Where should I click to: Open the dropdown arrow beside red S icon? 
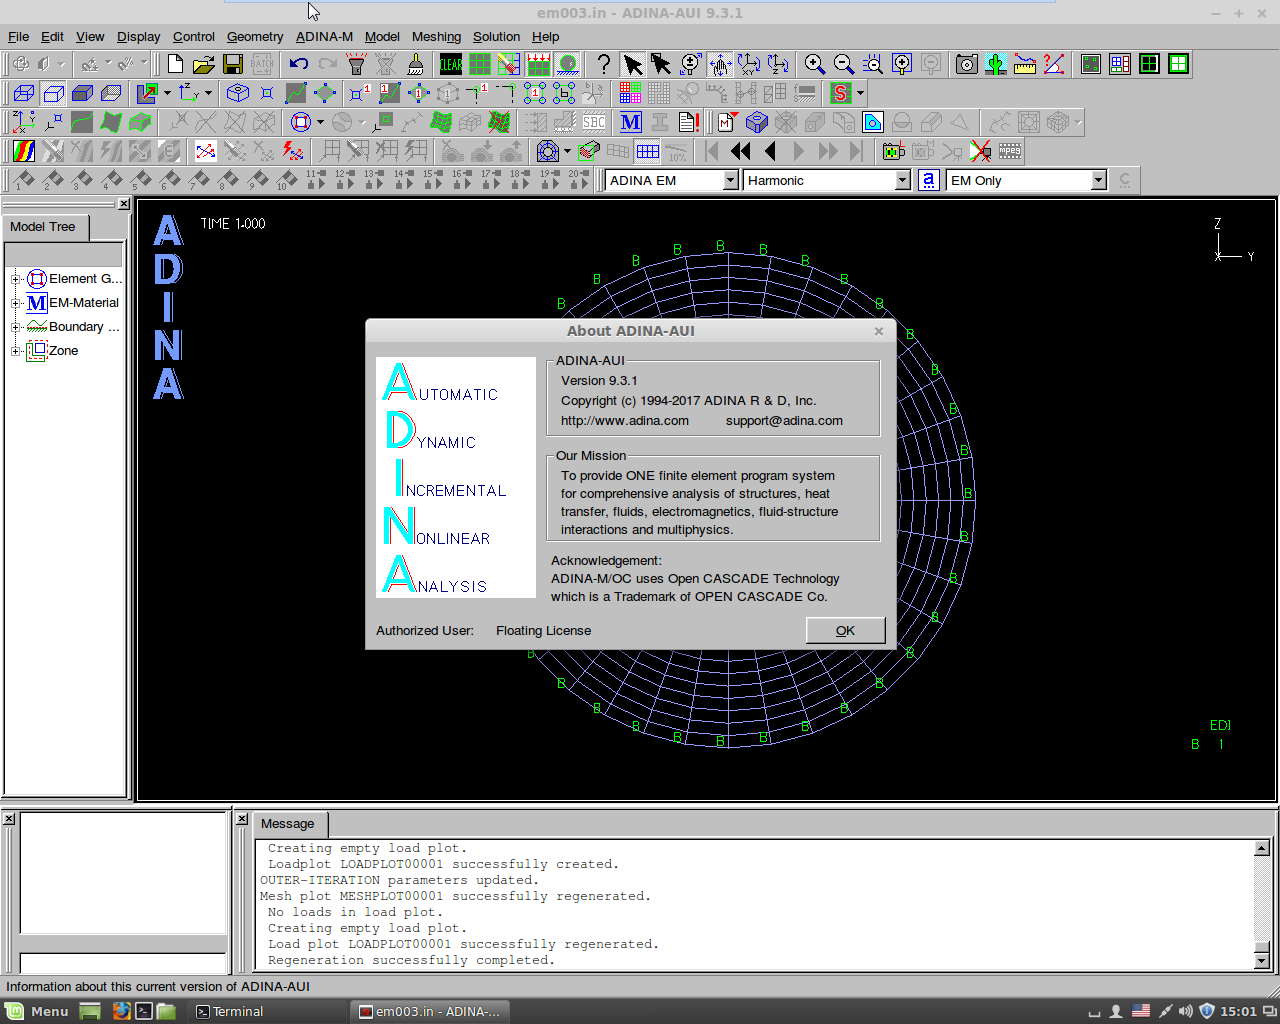click(860, 93)
